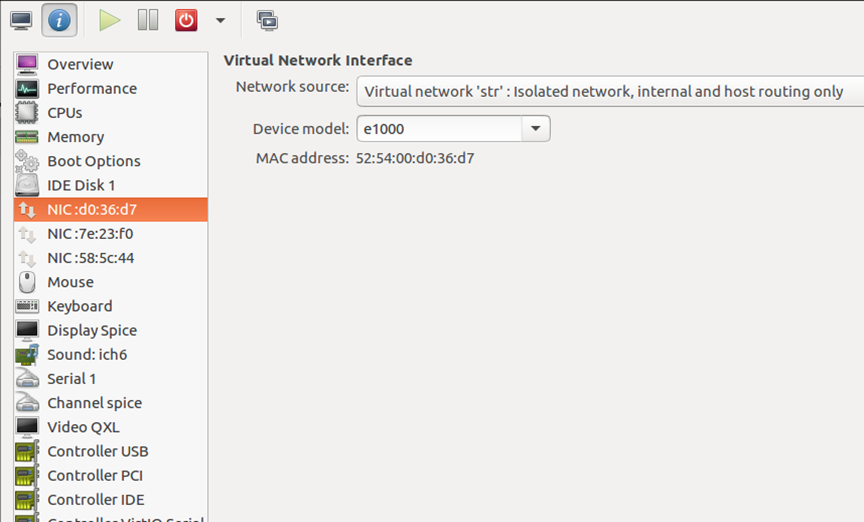
Task: Start the virtual machine with Play
Action: [110, 20]
